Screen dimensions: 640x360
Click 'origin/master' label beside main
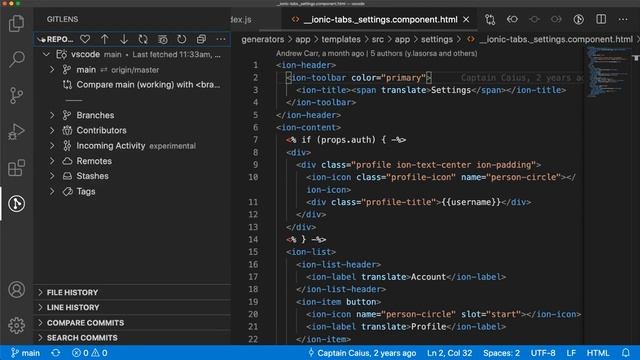(135, 70)
